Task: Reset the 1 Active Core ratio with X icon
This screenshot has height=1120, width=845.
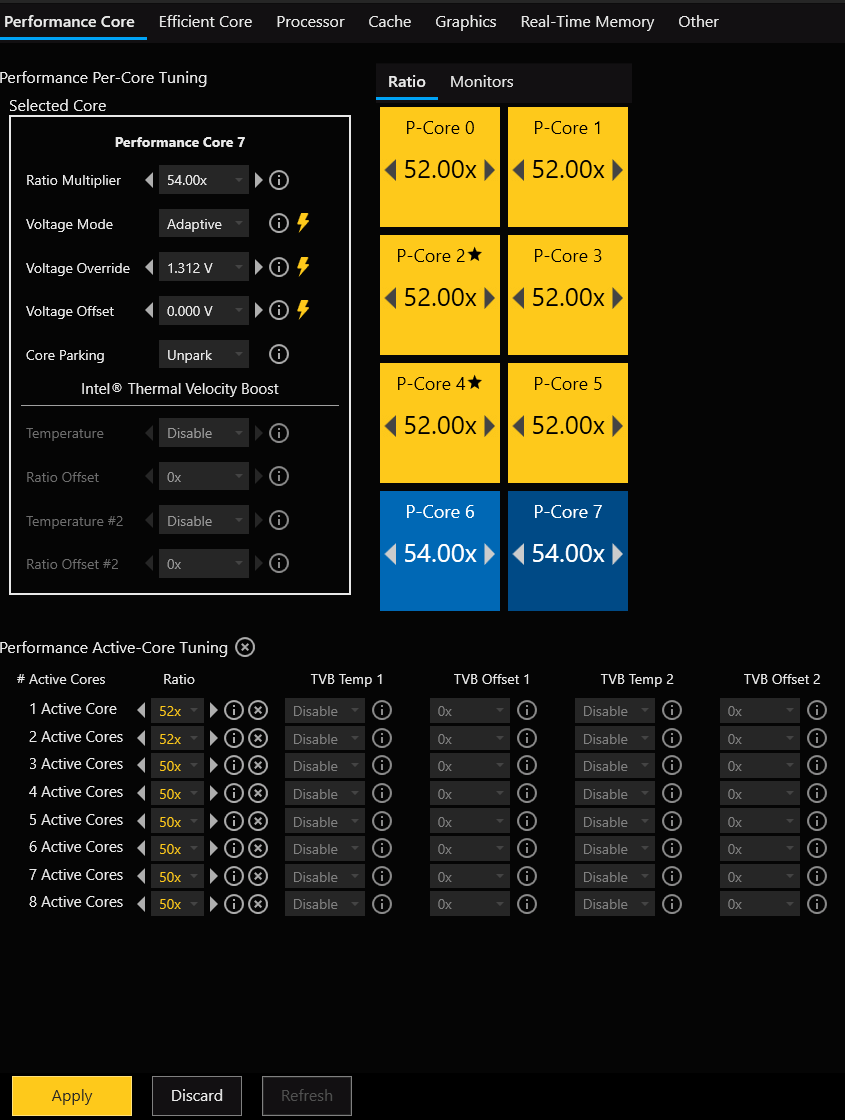Action: coord(258,710)
